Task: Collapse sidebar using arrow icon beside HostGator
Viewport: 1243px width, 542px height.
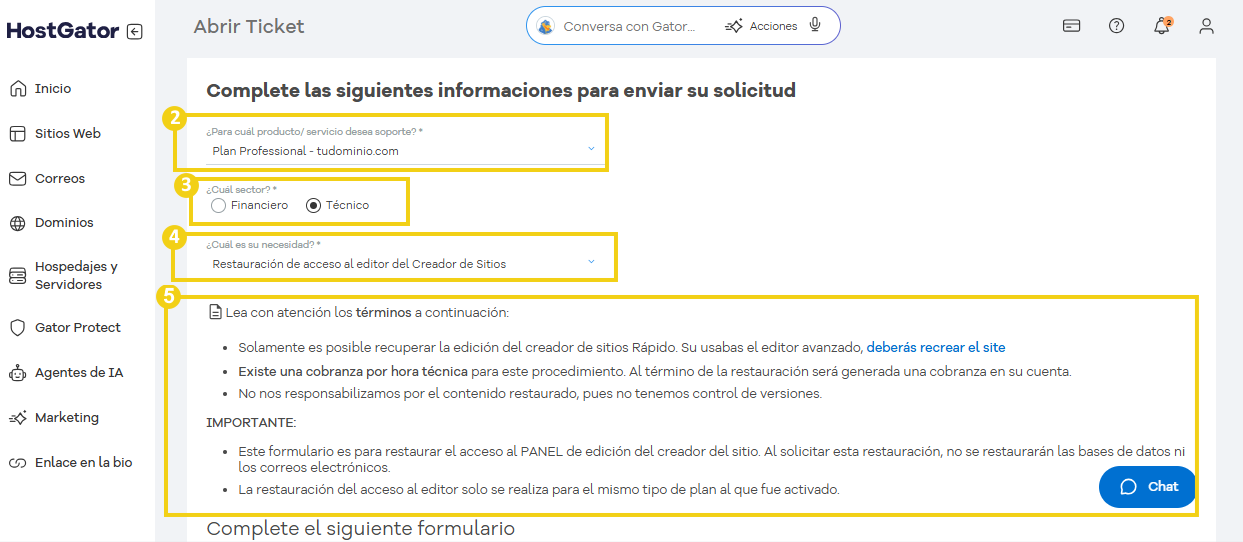Action: point(135,31)
